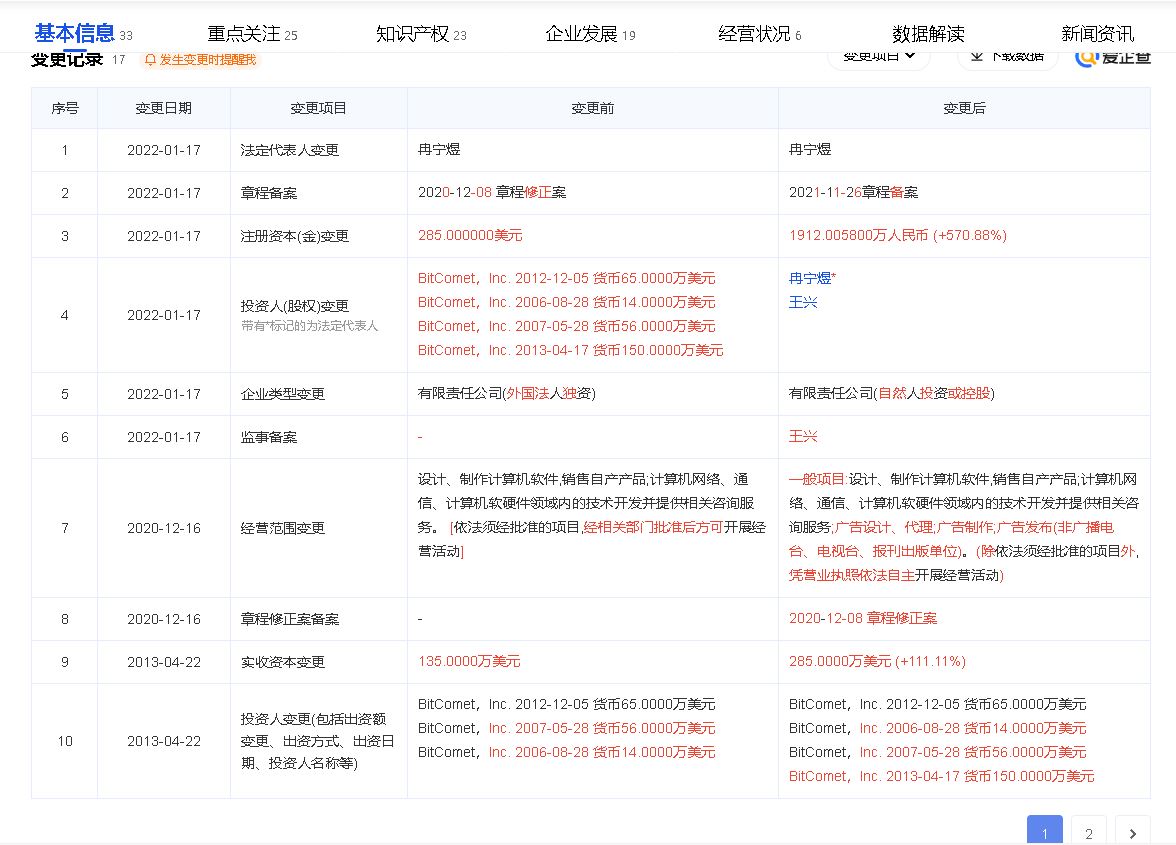Click the 经营范围变更 item in row 7
Screen dimensions: 1176x845
click(x=283, y=528)
